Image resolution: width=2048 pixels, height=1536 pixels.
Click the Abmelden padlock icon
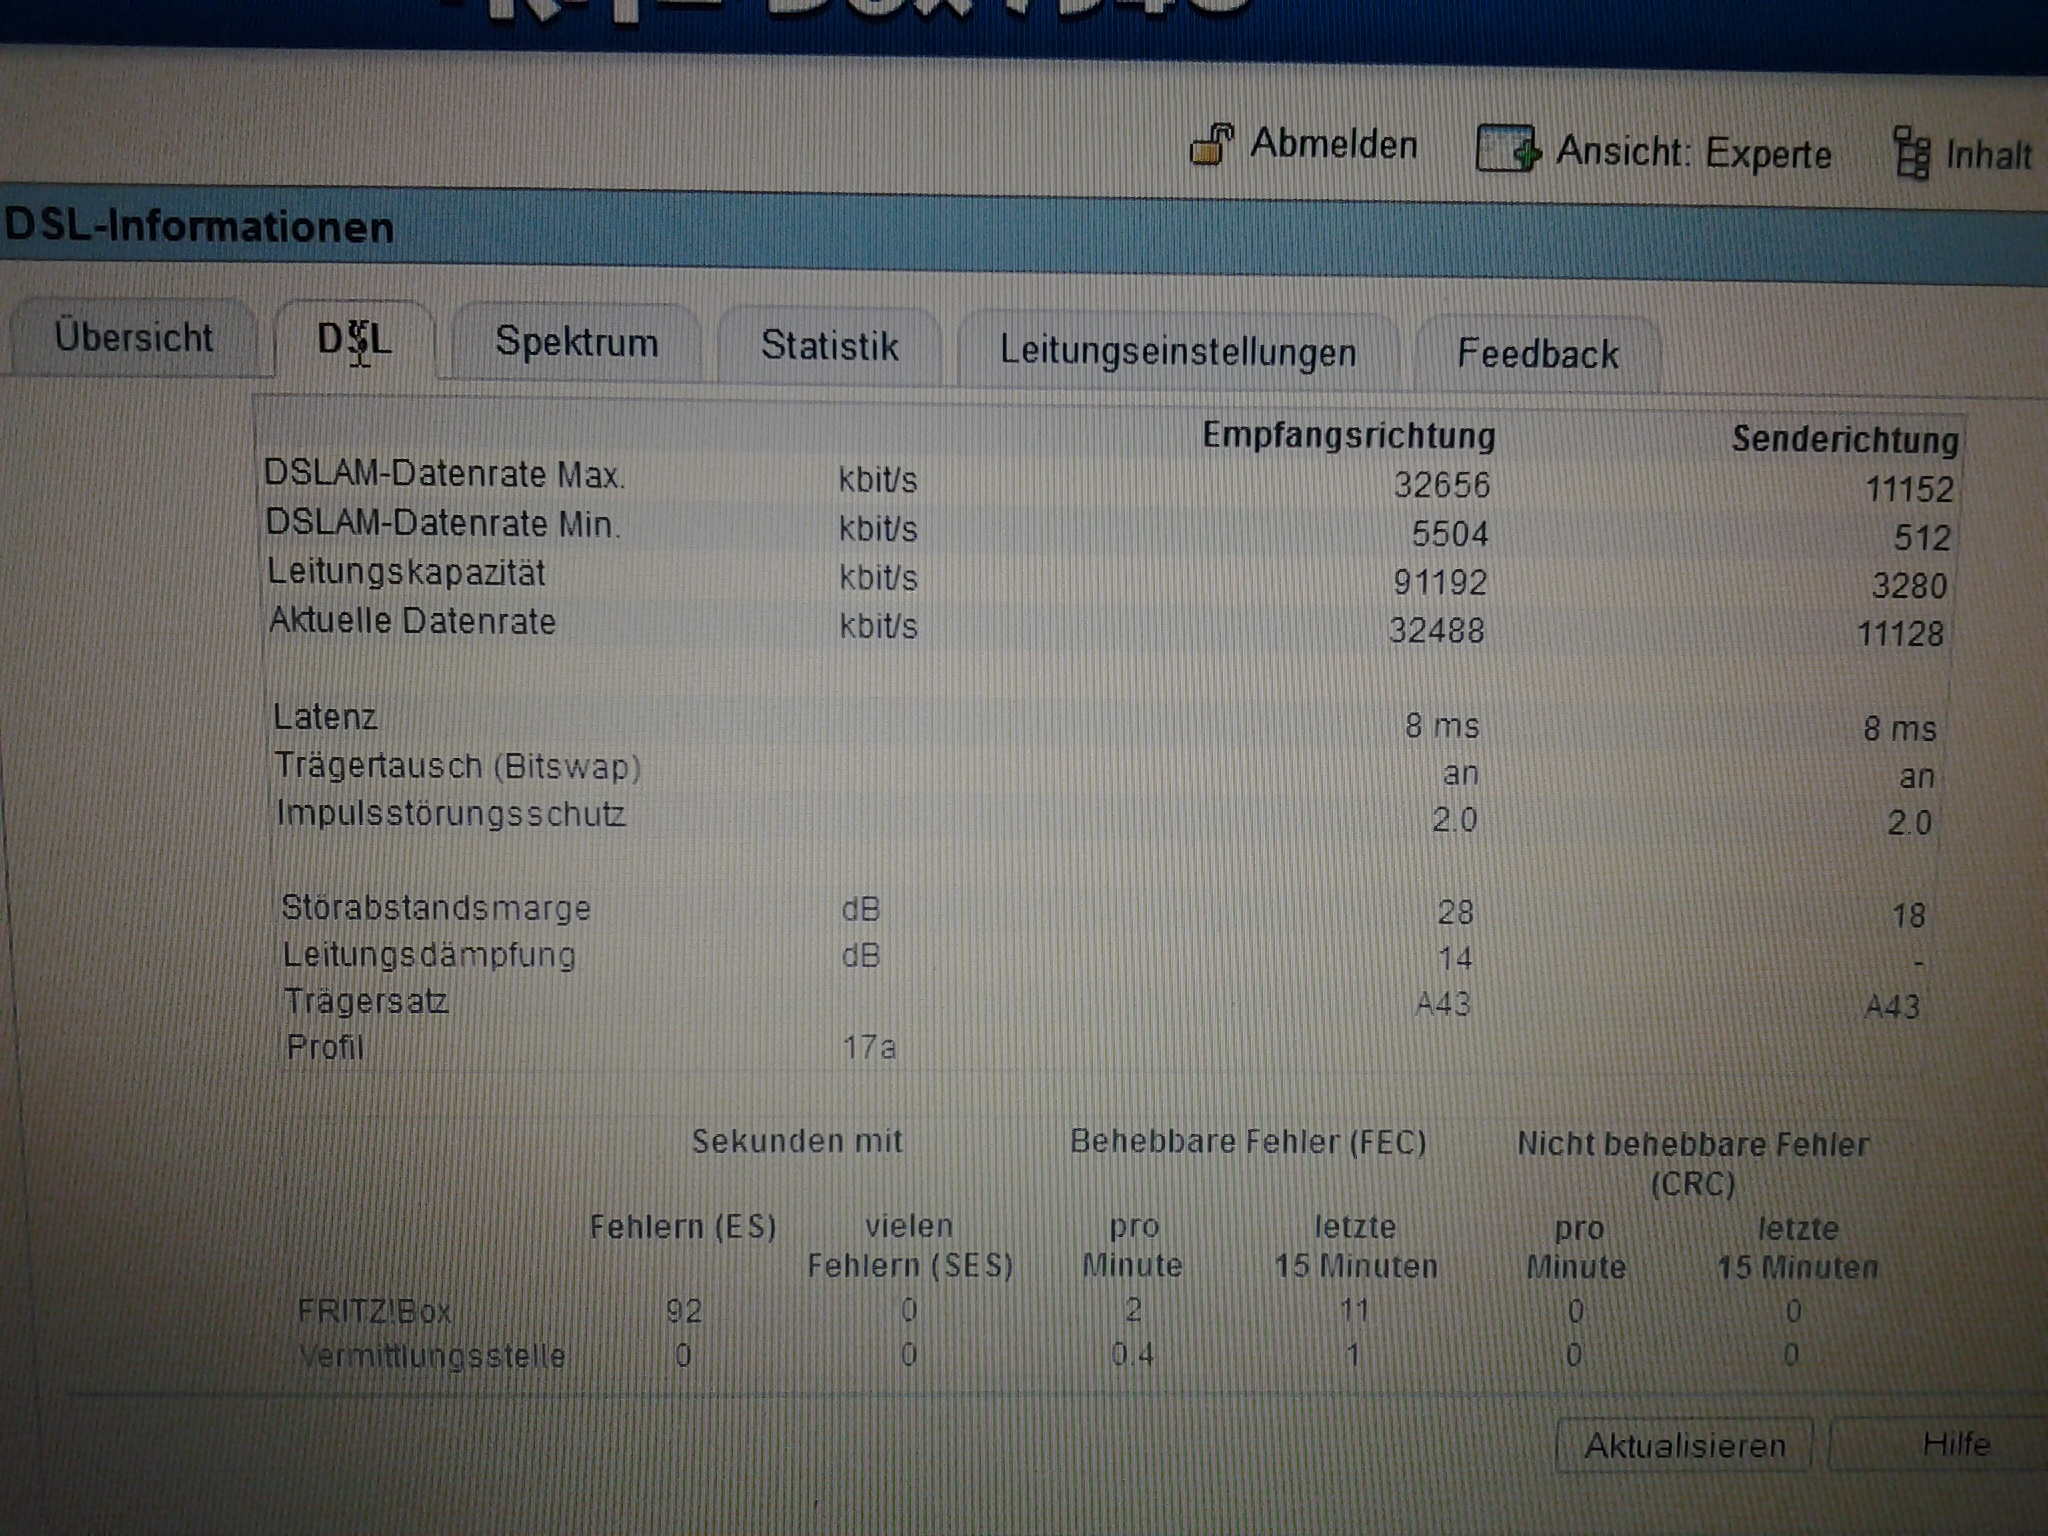(1212, 145)
